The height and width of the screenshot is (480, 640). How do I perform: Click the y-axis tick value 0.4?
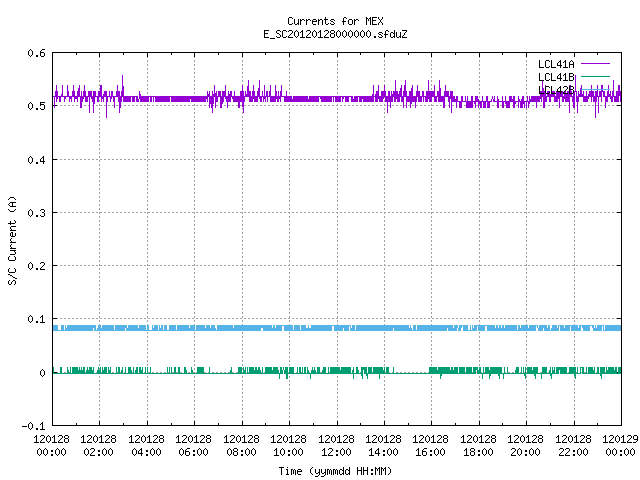tap(36, 160)
